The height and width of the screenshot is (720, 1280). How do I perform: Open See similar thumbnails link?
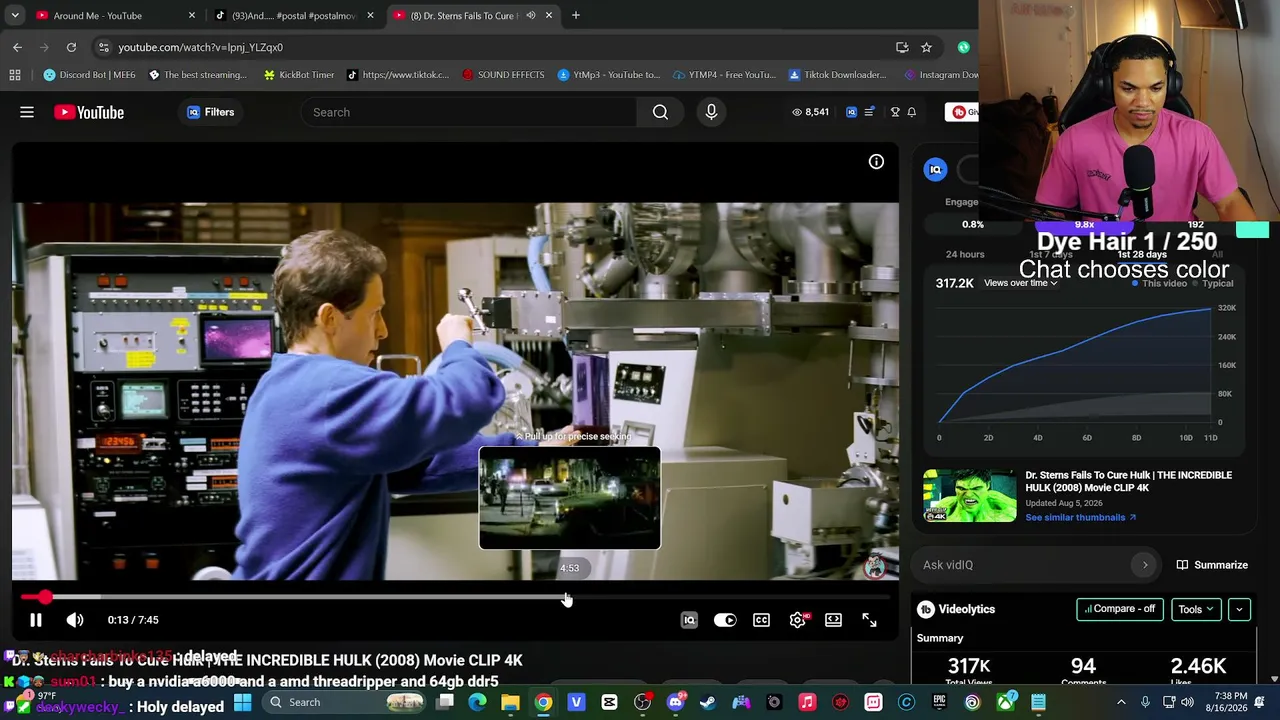pyautogui.click(x=1080, y=517)
